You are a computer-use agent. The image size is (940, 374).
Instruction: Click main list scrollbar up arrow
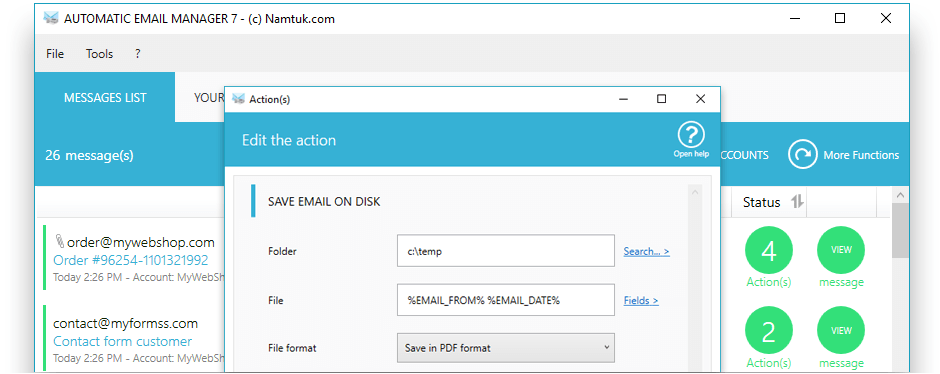pos(900,195)
